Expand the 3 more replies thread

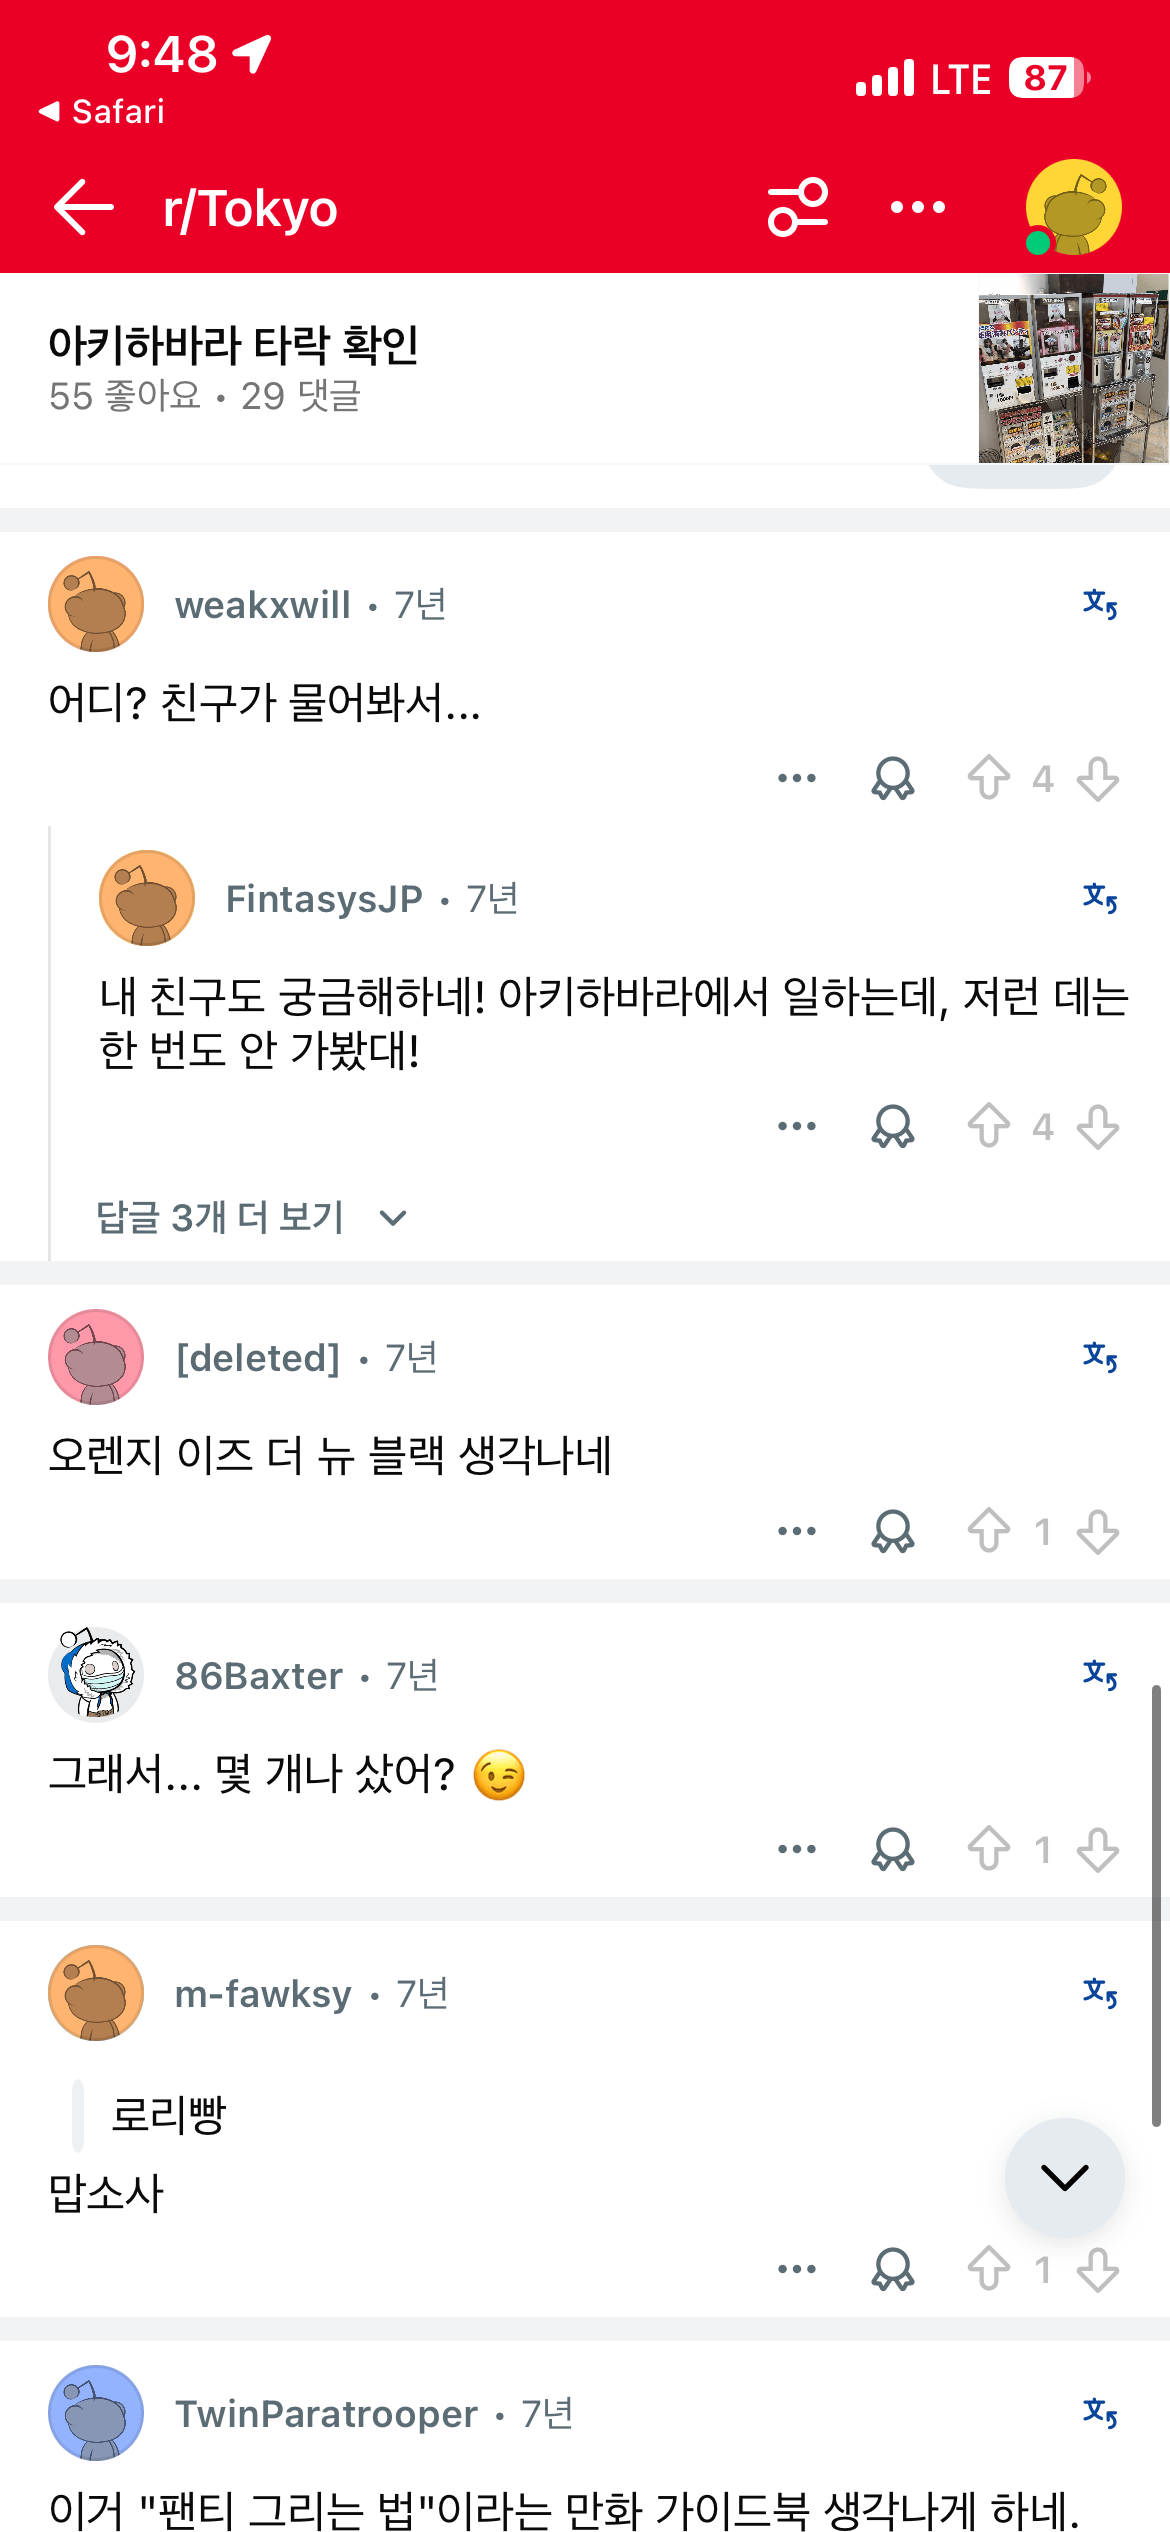click(250, 1217)
